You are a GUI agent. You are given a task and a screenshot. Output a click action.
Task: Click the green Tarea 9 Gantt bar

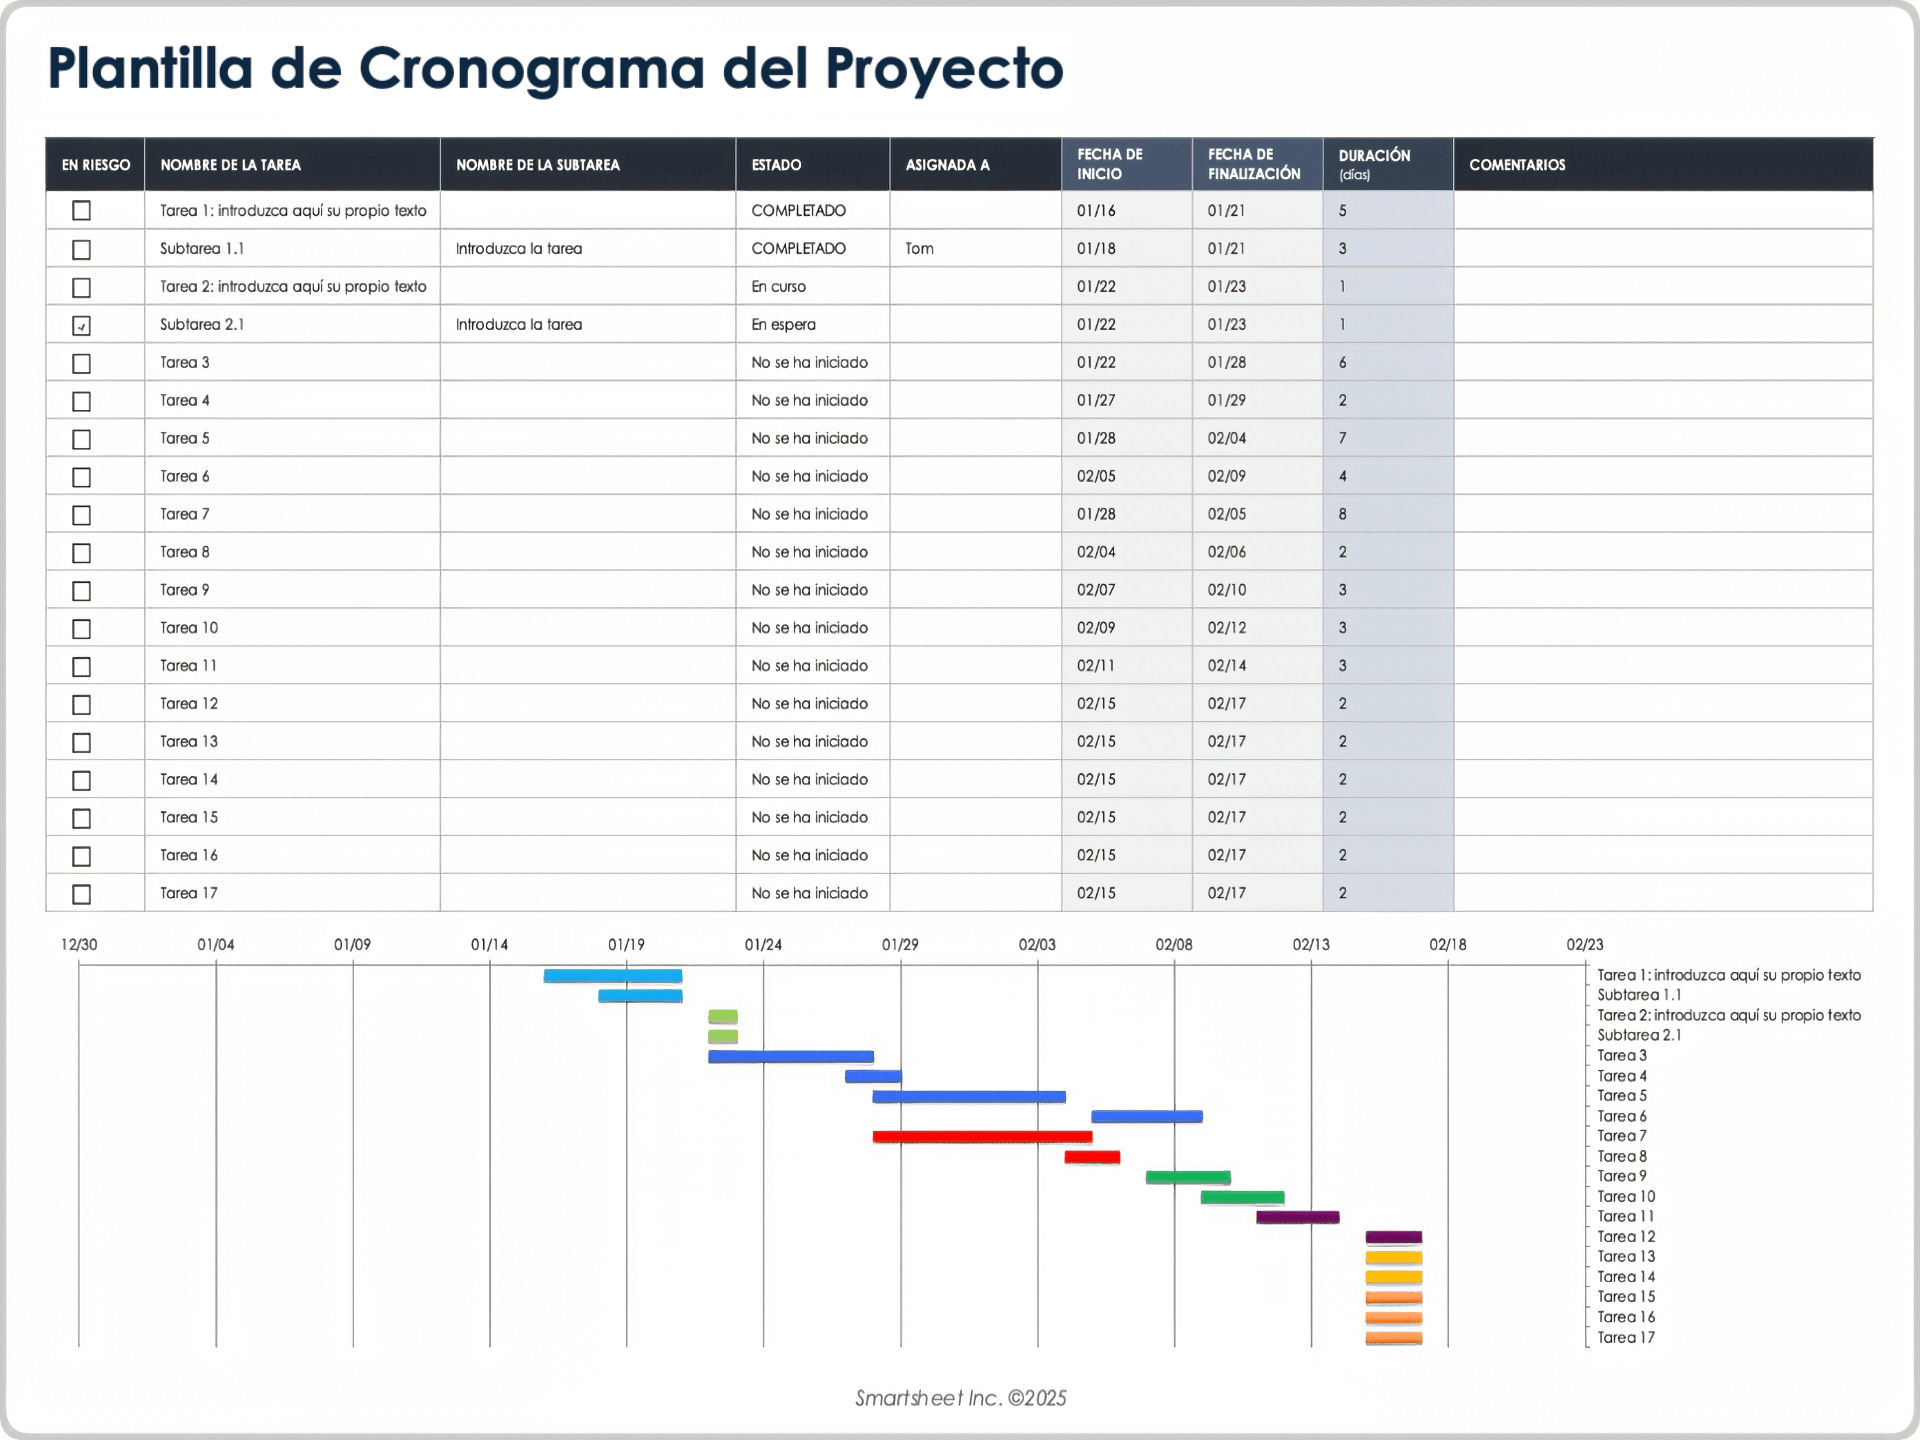pos(1188,1177)
